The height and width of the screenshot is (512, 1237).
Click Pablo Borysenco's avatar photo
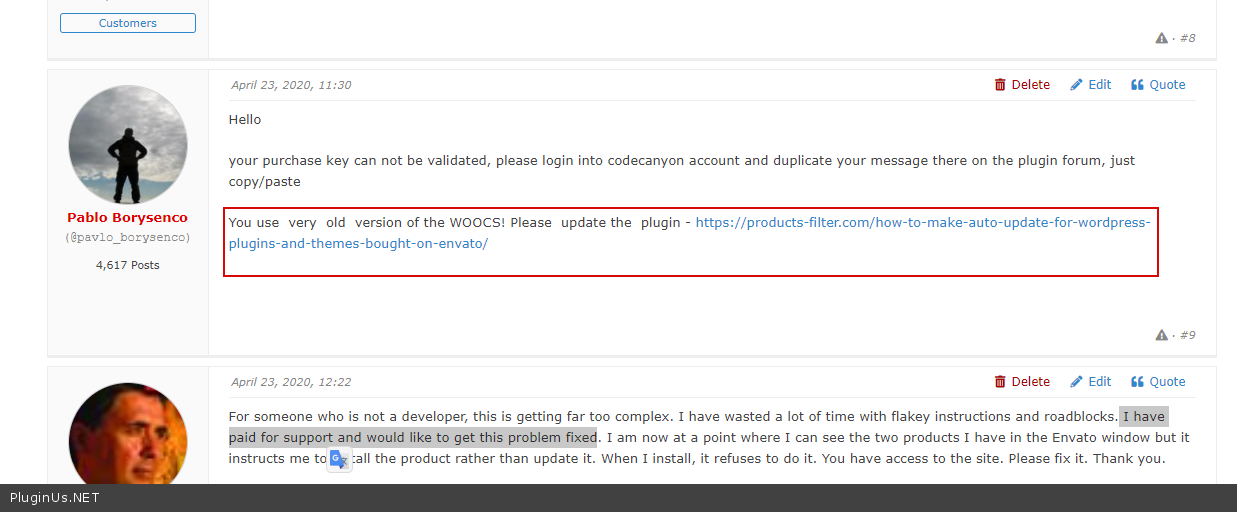[x=128, y=144]
